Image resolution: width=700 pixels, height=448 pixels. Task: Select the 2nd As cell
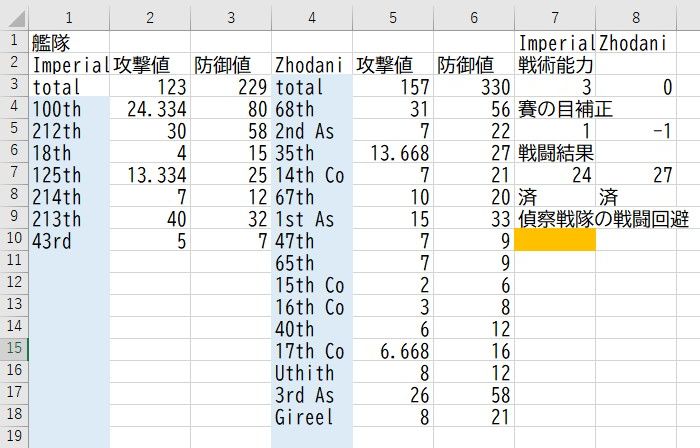[312, 130]
